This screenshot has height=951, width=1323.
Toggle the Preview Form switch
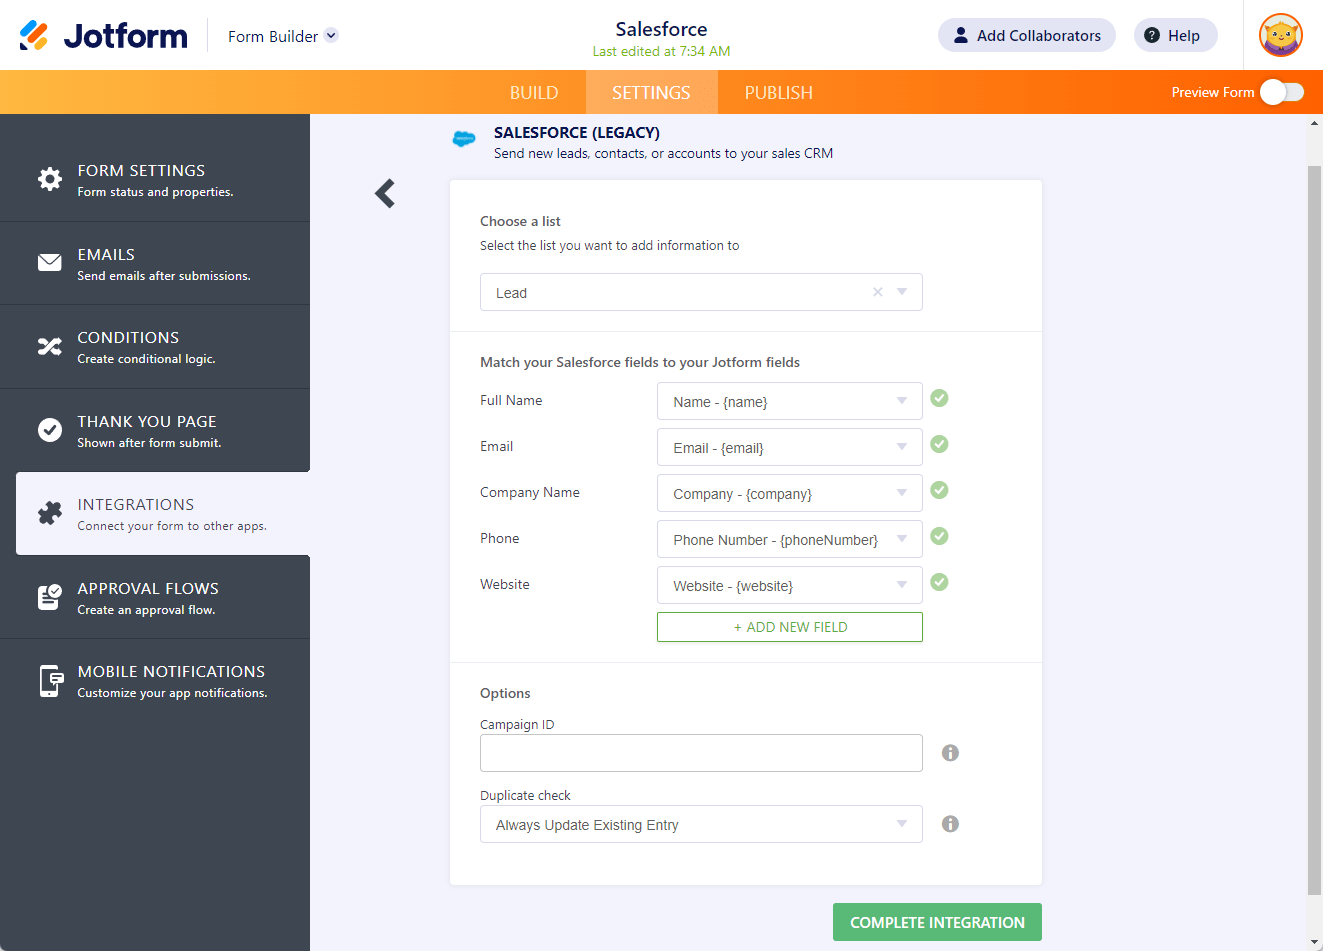(x=1281, y=92)
